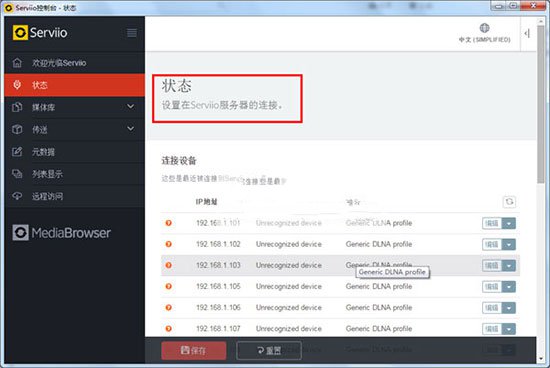Click status icon for 192.168.1.105
The image size is (550, 368).
169,286
